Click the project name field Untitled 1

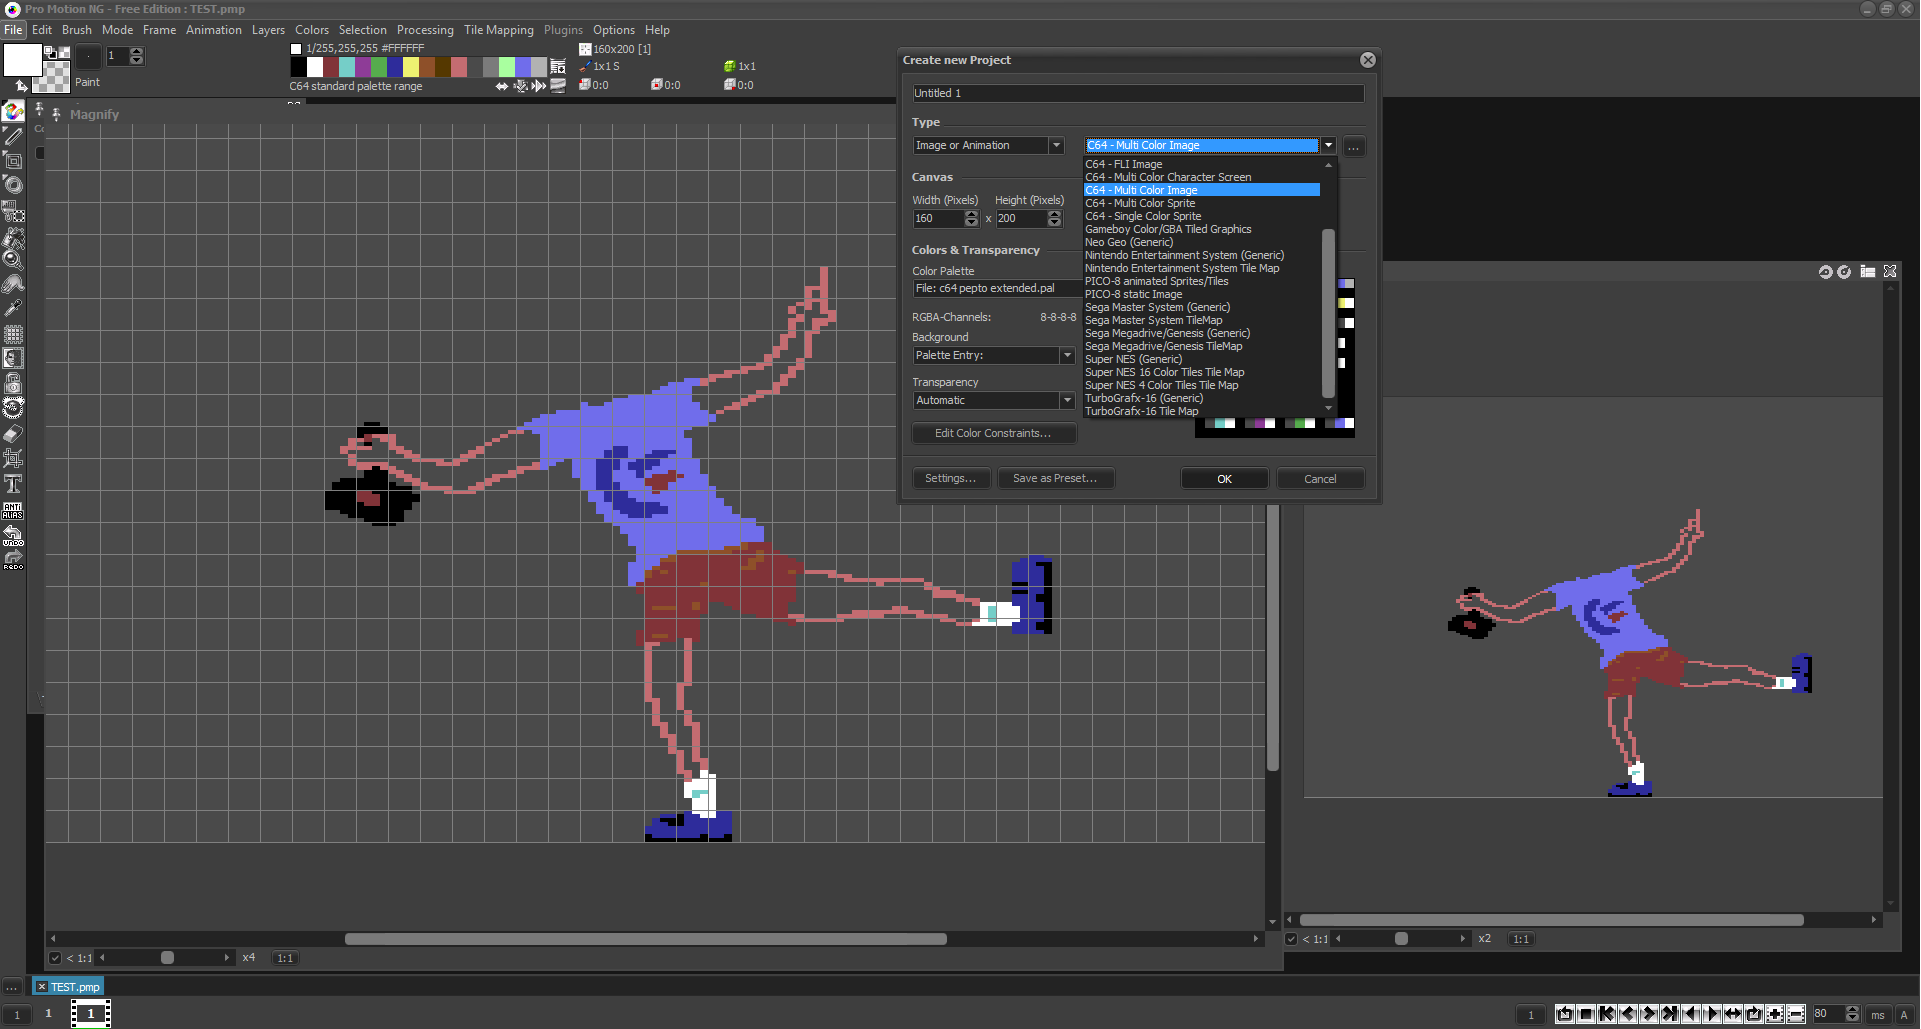click(x=1138, y=93)
